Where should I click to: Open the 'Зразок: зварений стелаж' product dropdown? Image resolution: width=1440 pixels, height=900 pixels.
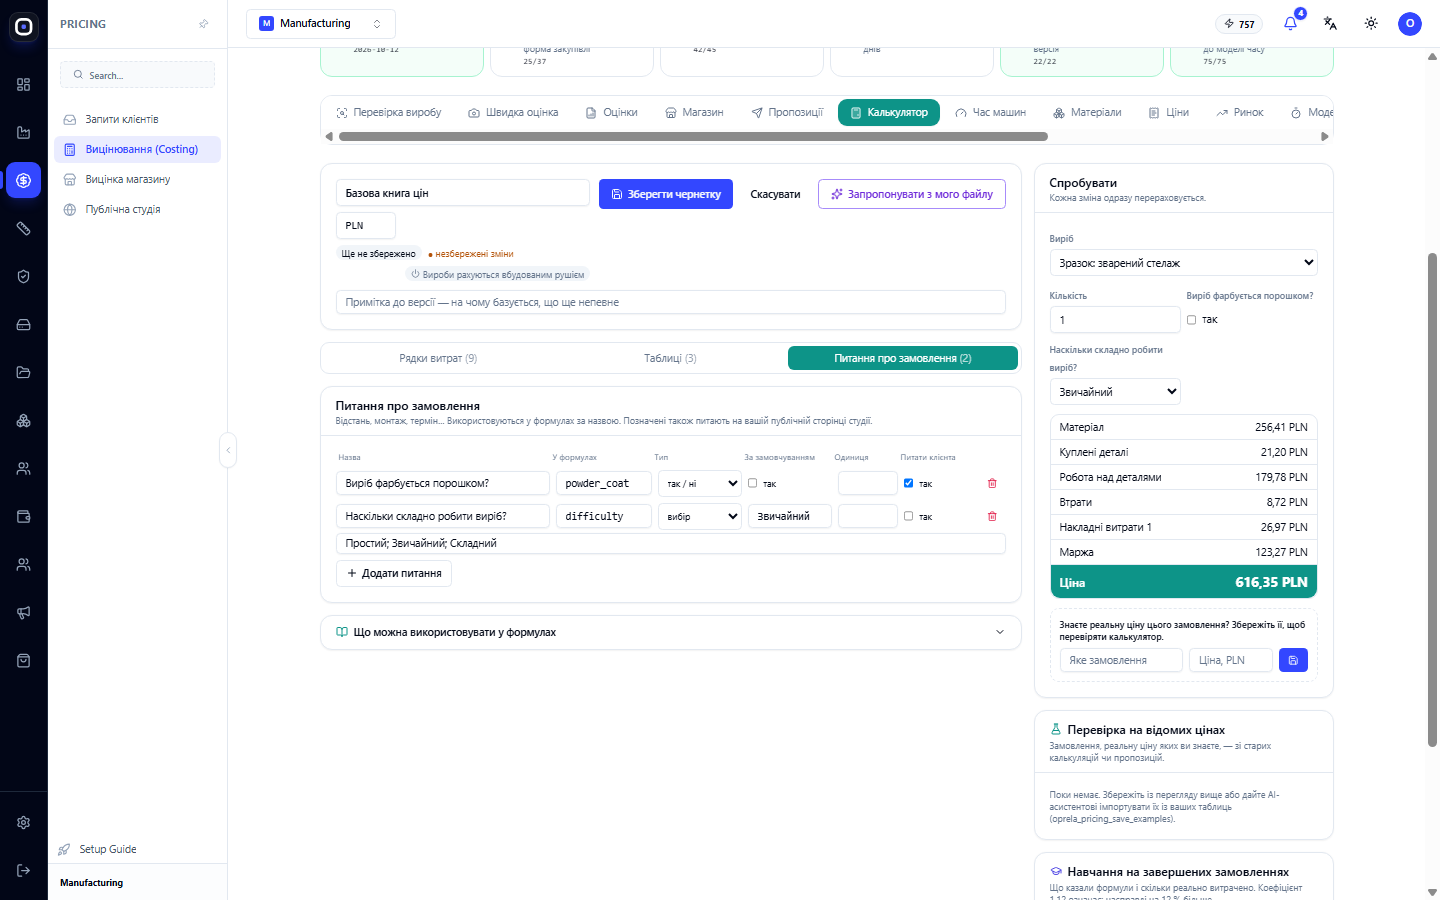tap(1183, 263)
